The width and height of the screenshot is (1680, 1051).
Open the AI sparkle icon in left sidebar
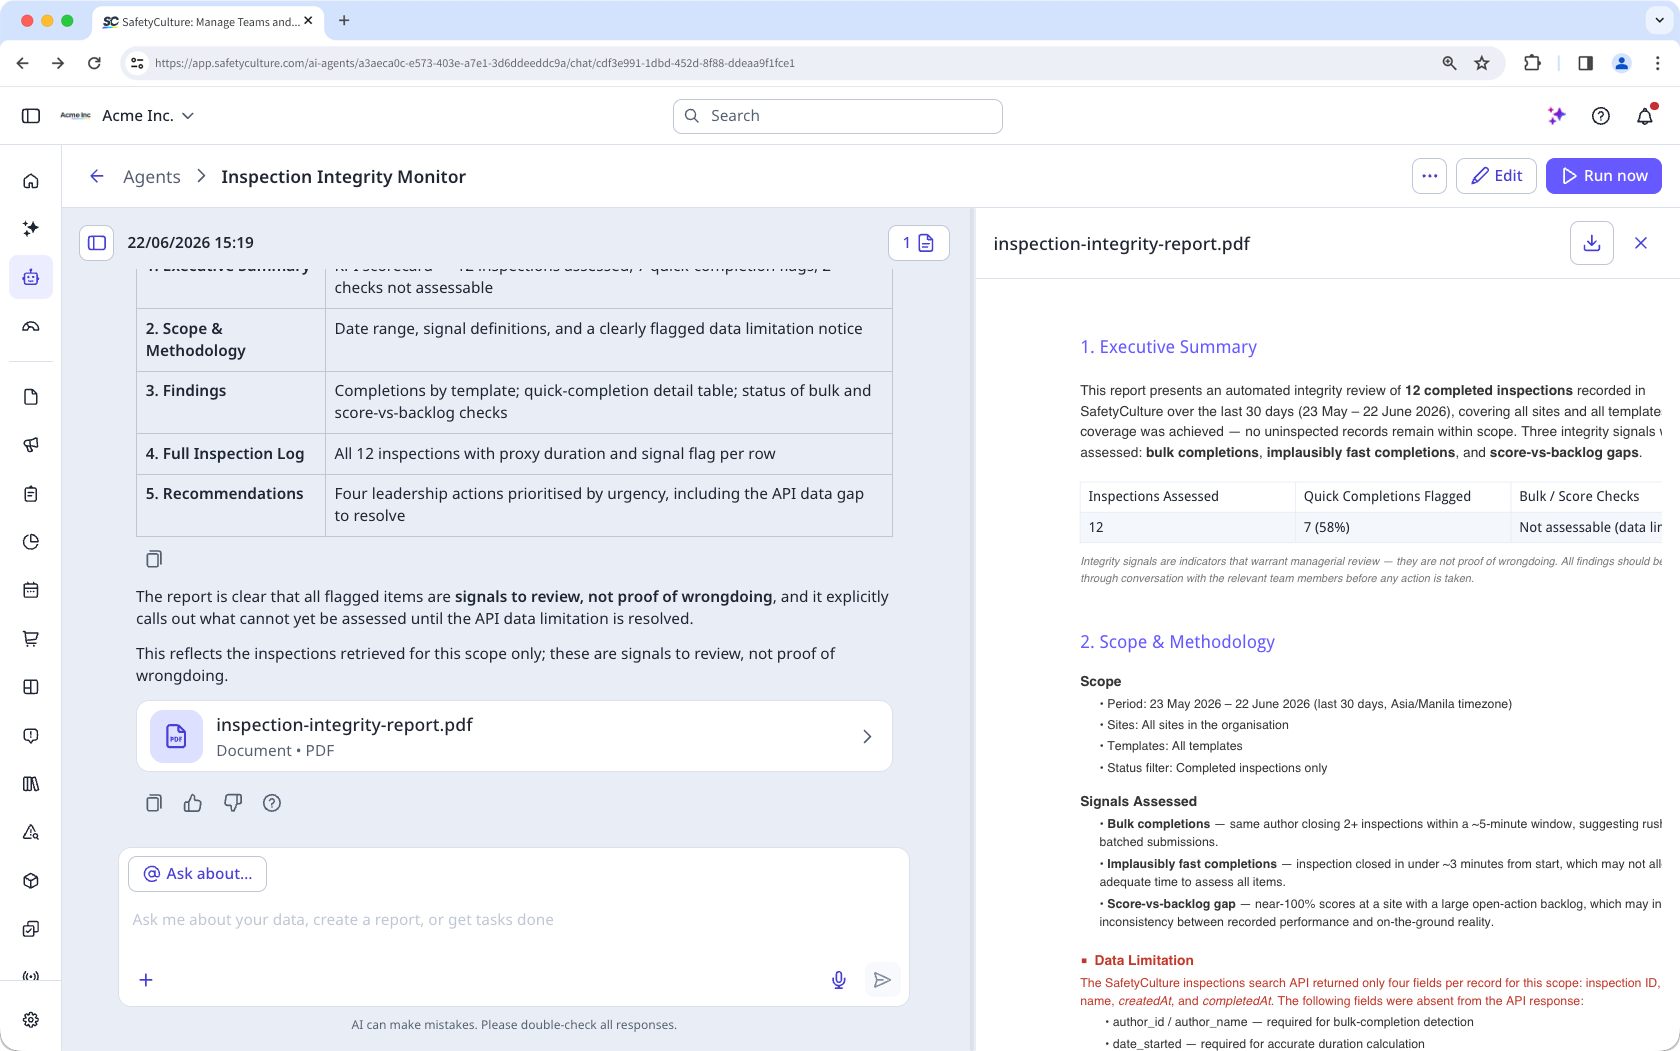pos(31,229)
